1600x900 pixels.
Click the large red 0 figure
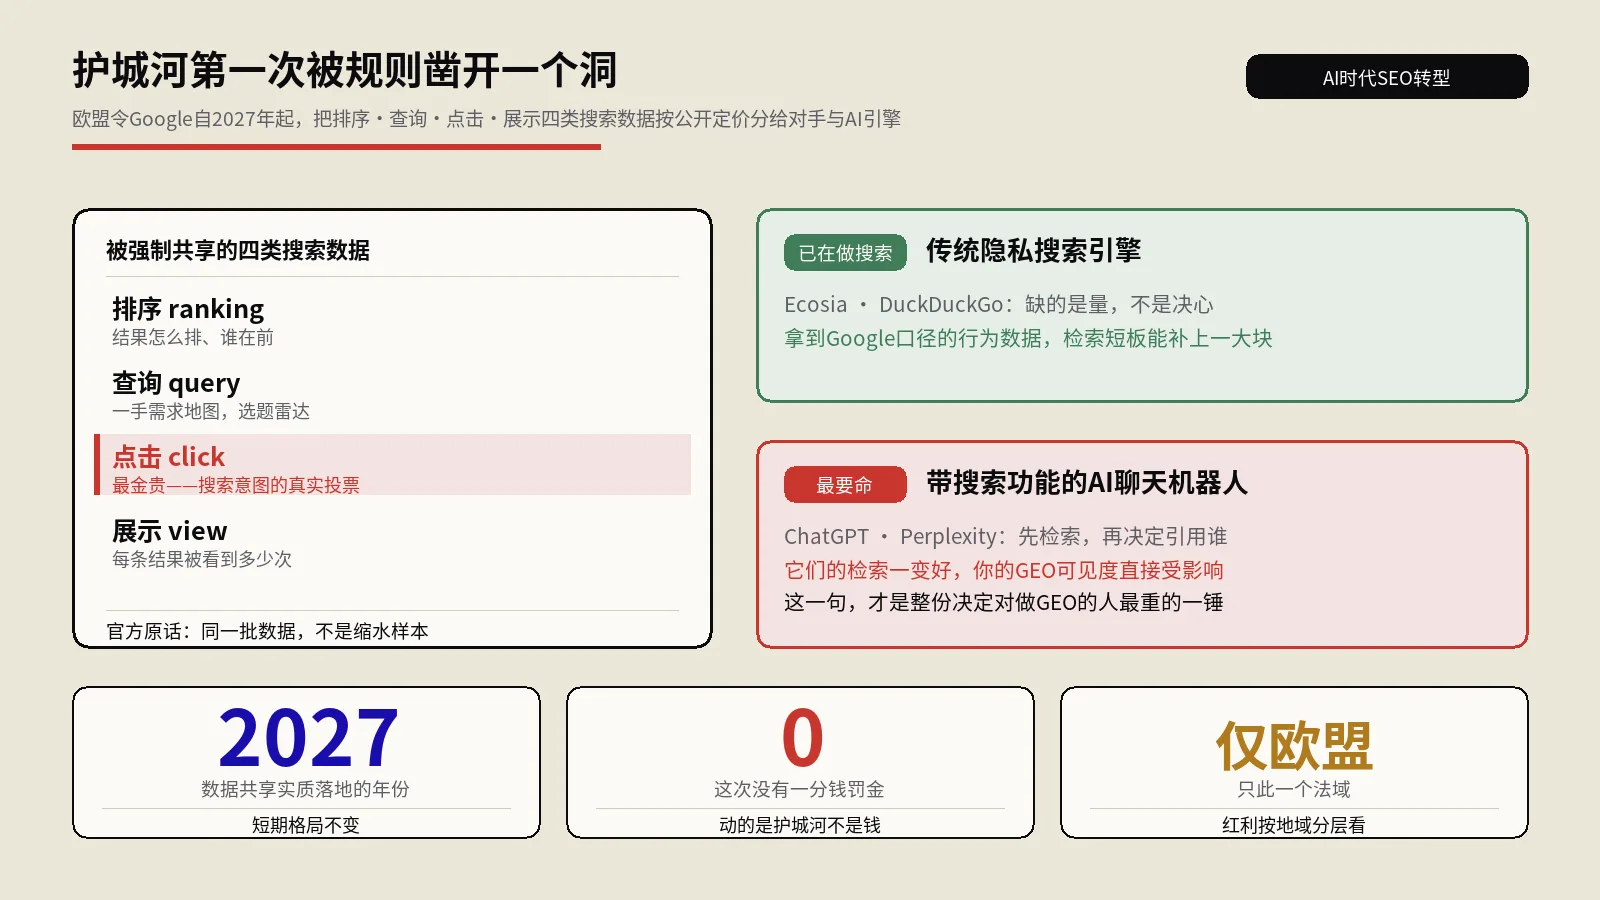801,738
